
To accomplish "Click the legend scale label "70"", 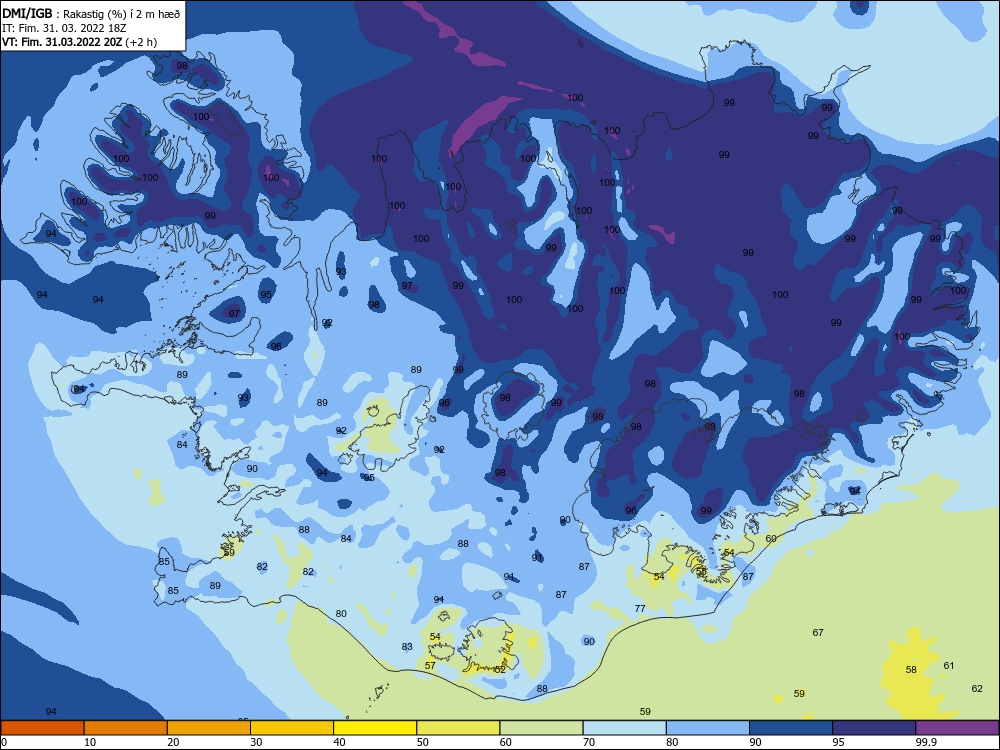I will pos(589,742).
